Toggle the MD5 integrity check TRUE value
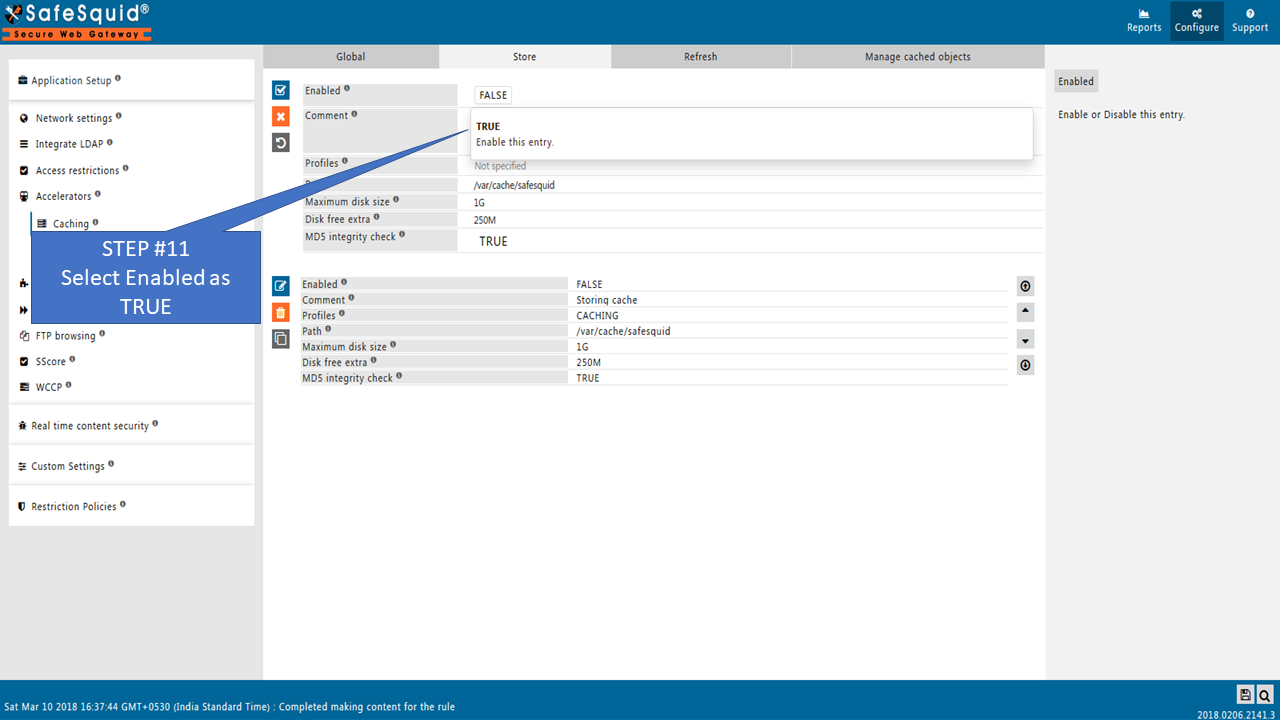This screenshot has height=720, width=1280. pos(493,241)
